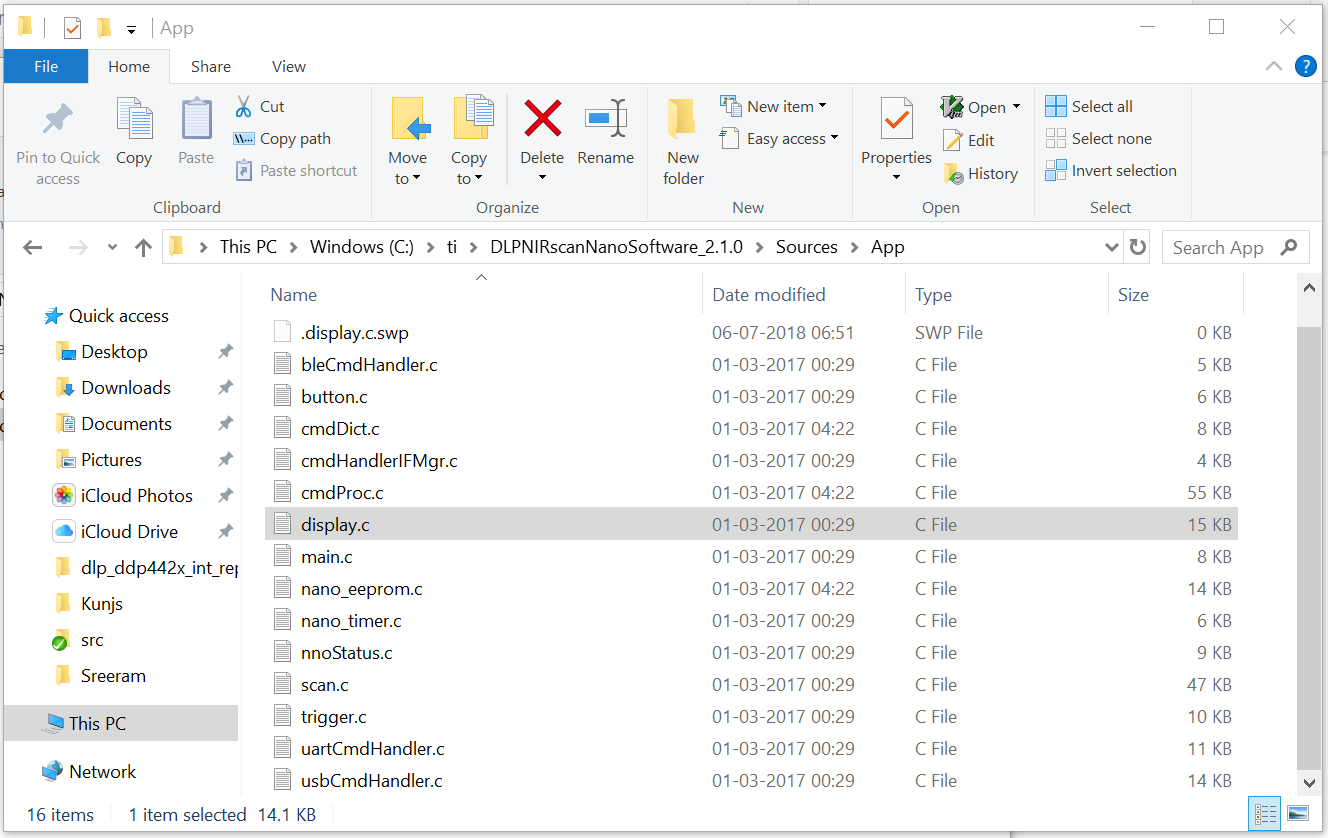1328x838 pixels.
Task: Create a New folder
Action: click(x=684, y=142)
